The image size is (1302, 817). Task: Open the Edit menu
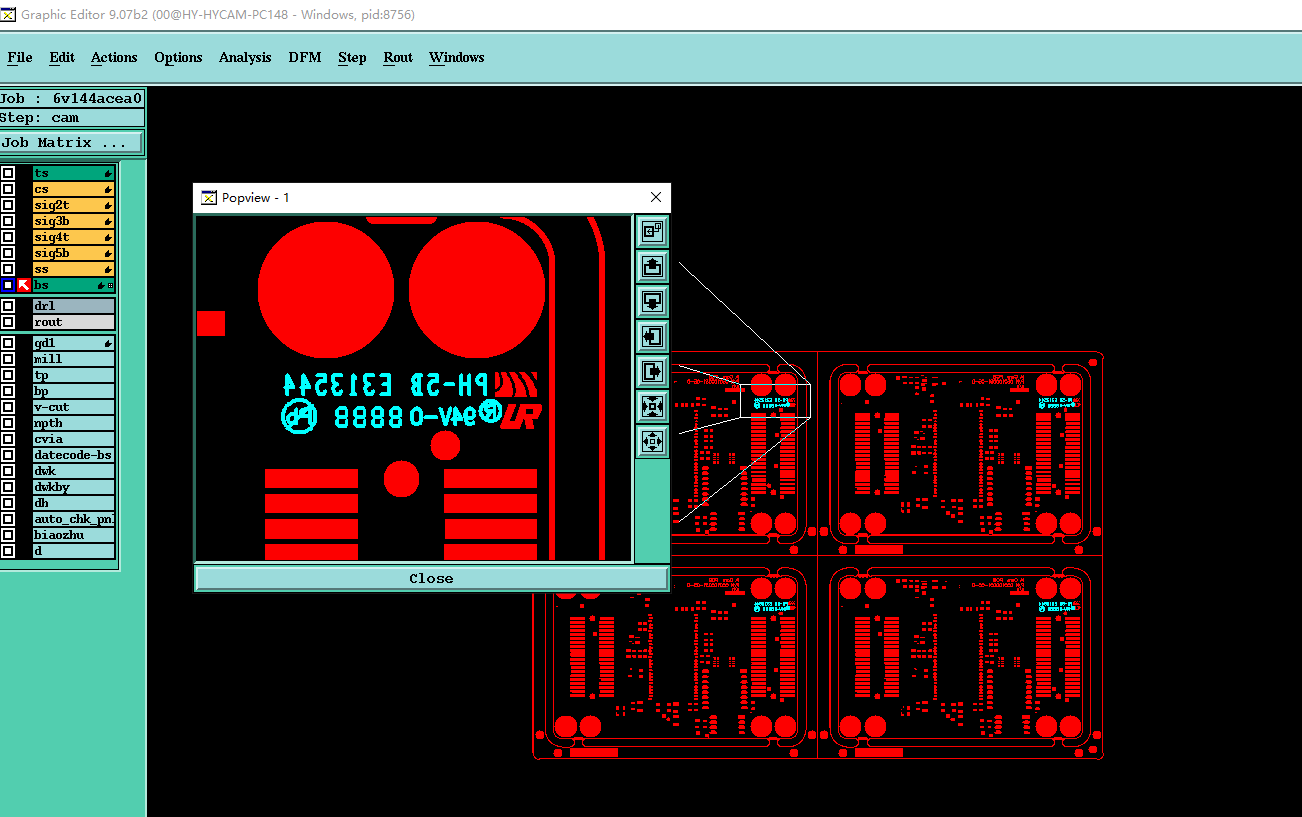point(62,57)
